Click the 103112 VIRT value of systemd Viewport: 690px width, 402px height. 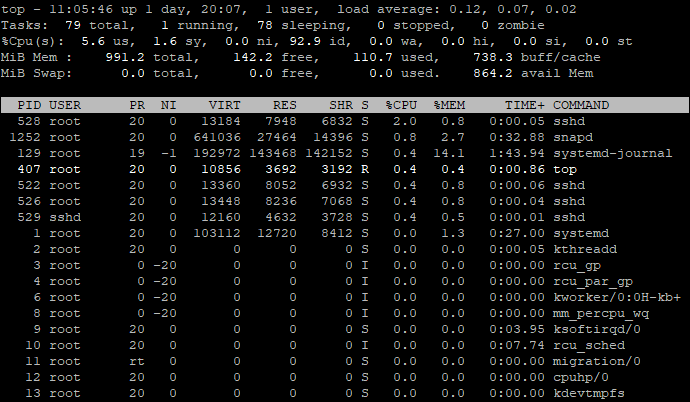tap(217, 234)
